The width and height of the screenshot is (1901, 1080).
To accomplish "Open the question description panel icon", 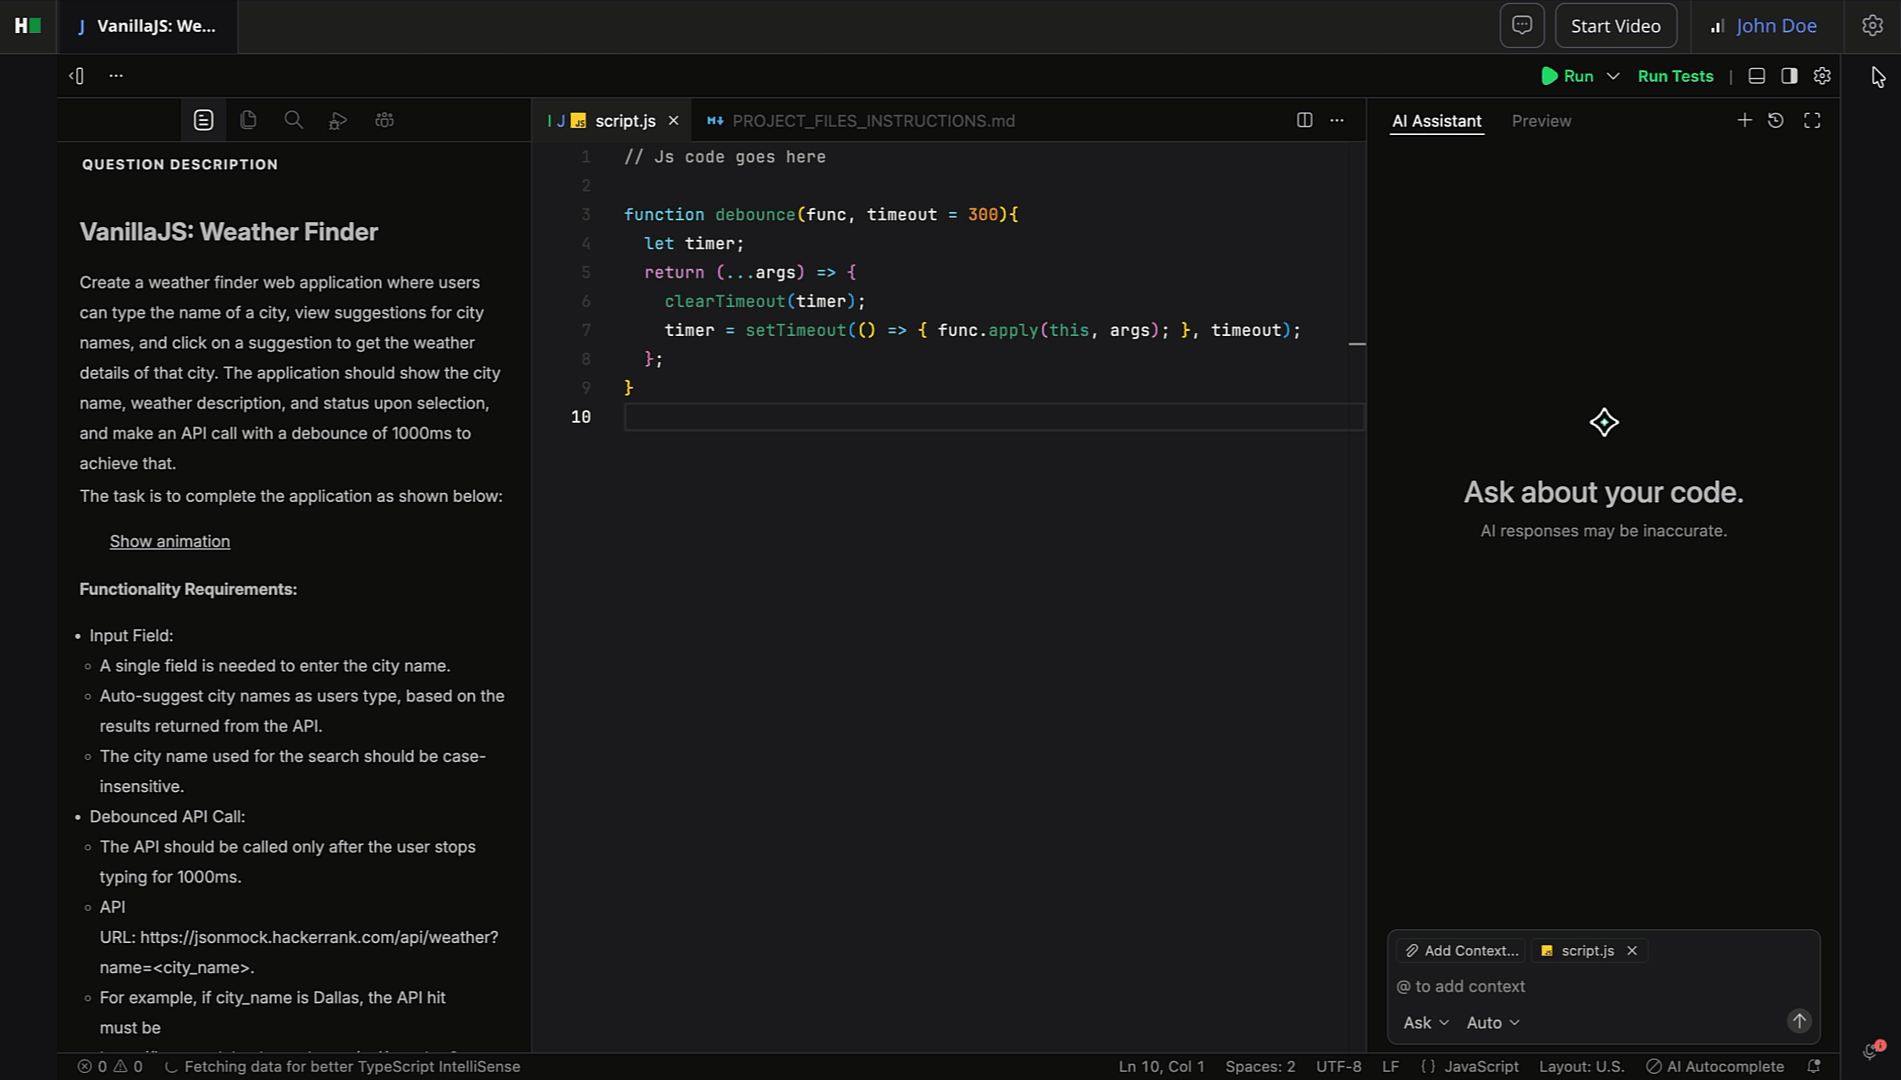I will tap(203, 119).
